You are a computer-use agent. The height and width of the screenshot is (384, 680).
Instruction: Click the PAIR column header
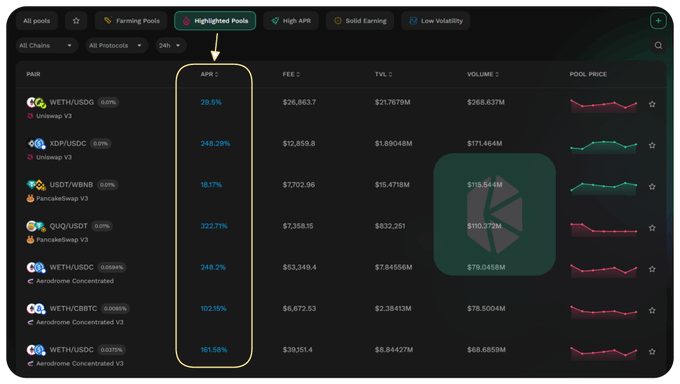[33, 75]
